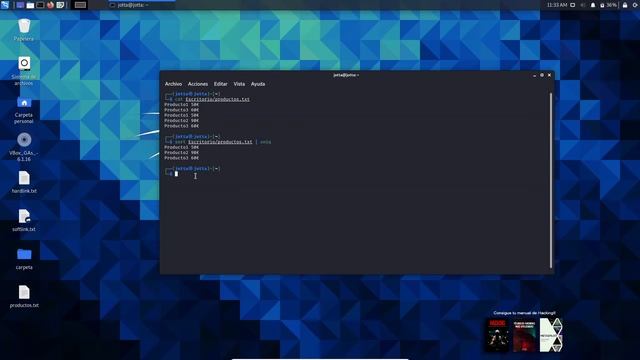Click the clock showing 11:33 AM
640x360 pixels.
pos(557,5)
